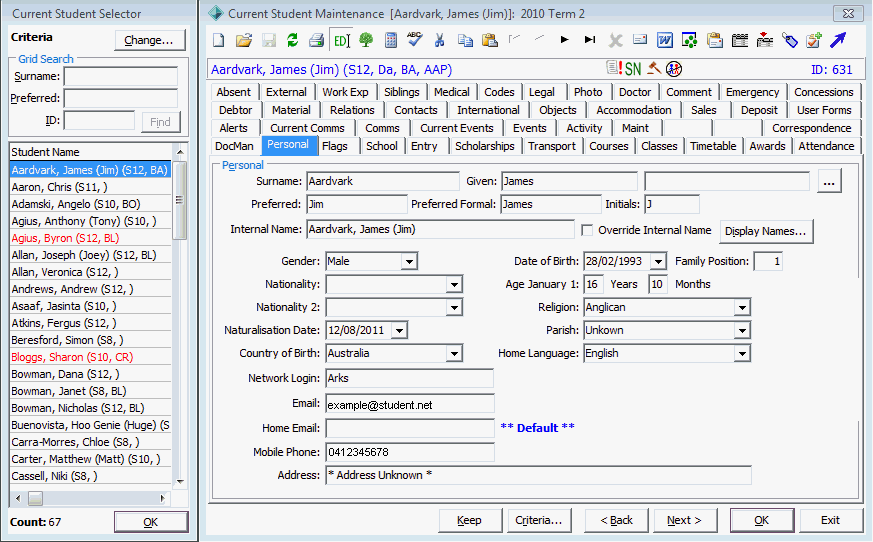Screen dimensions: 873x542
Task: Switch to the Medical tab
Action: pos(452,92)
